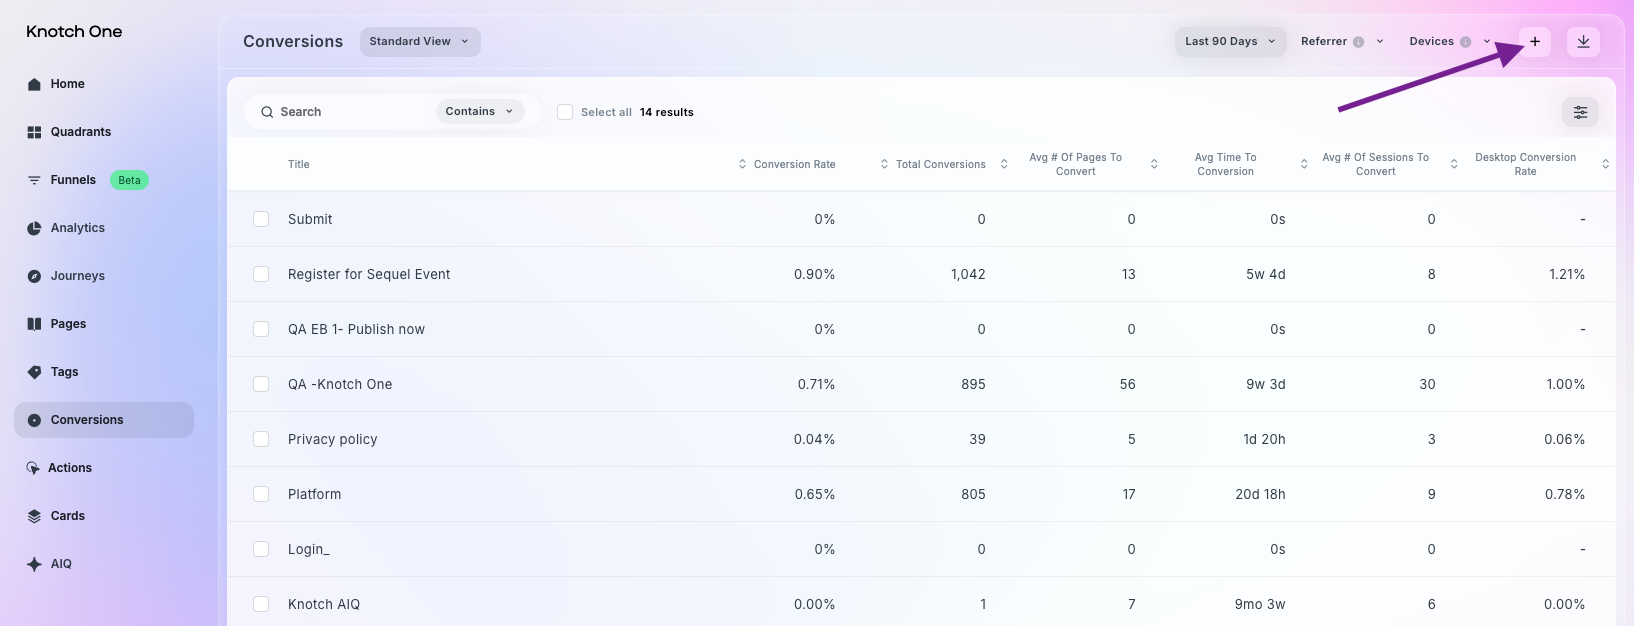Open the Last 90 Days date dropdown

(1230, 42)
